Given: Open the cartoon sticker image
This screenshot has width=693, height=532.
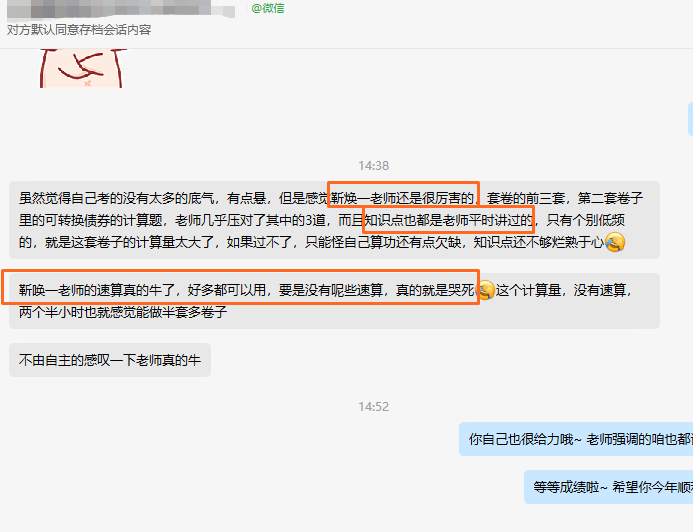Looking at the screenshot, I should [81, 68].
